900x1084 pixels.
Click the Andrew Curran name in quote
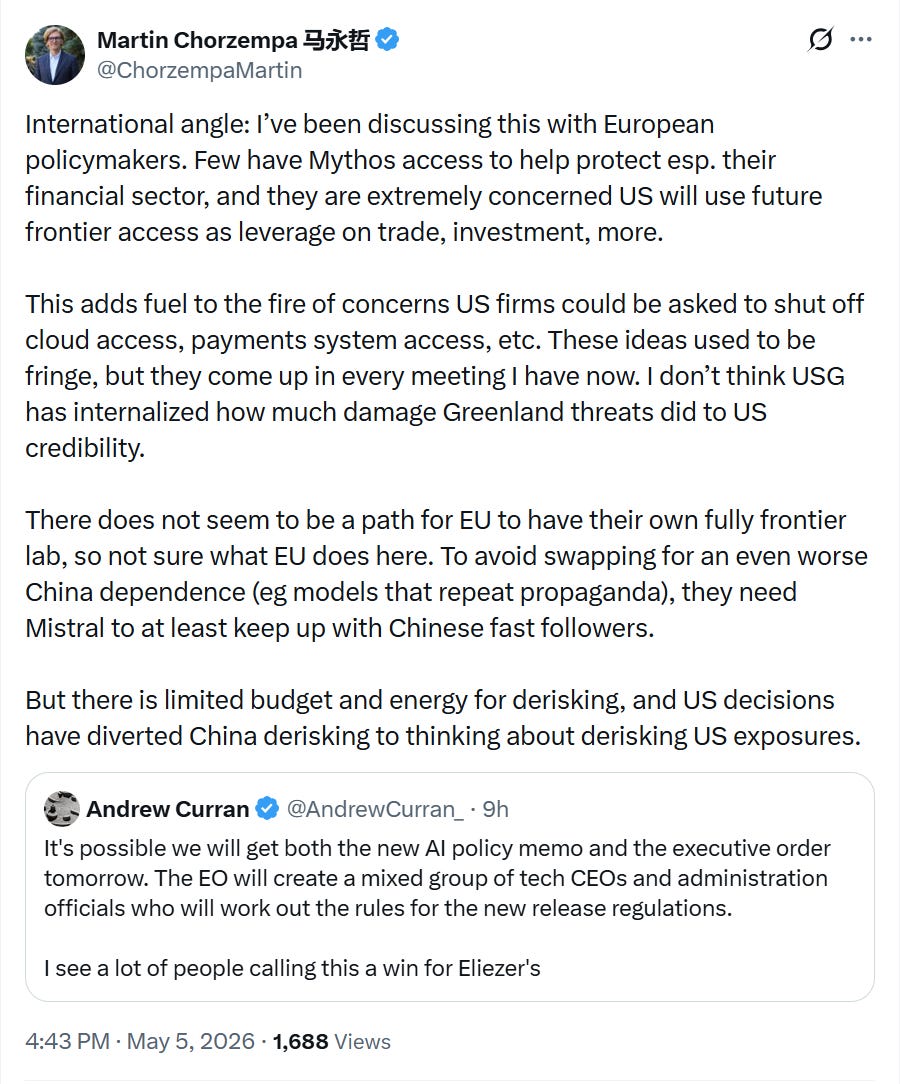(167, 809)
